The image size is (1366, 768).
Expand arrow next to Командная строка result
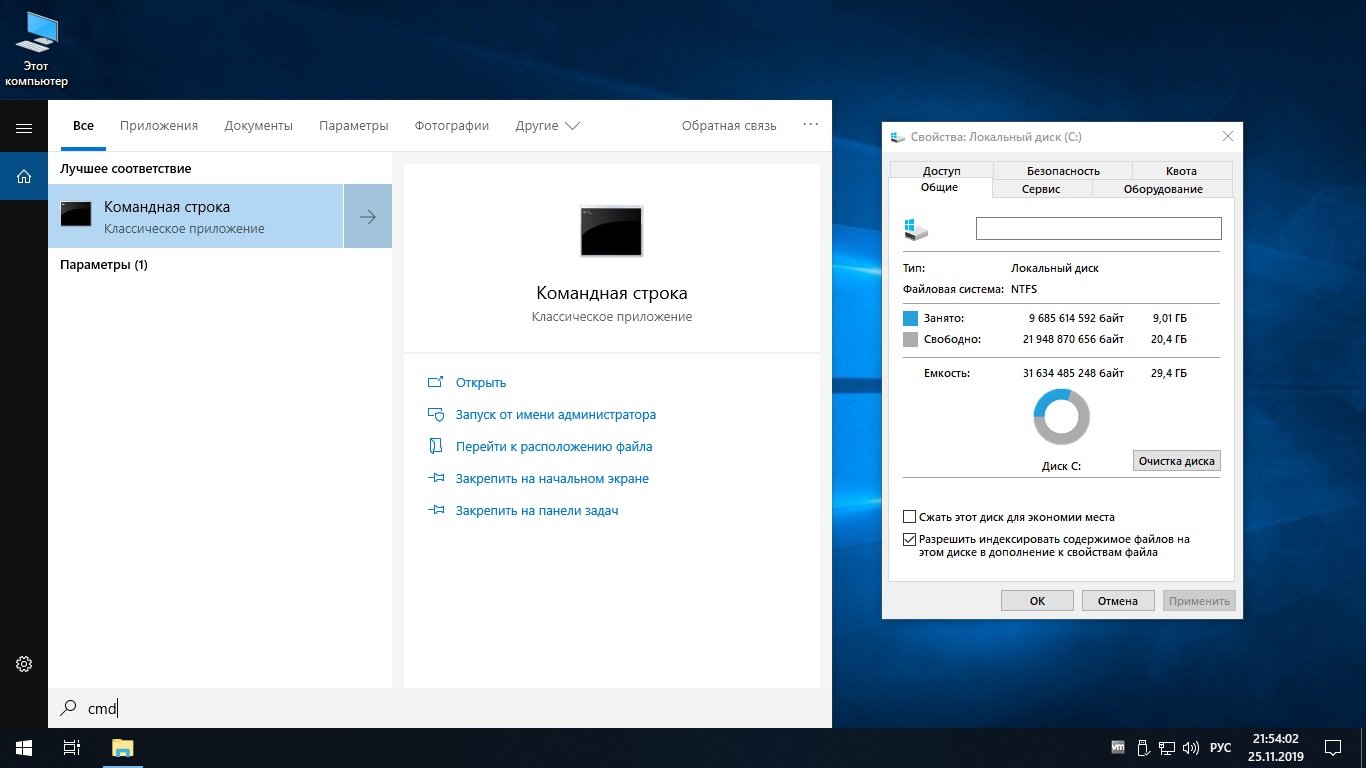[368, 216]
